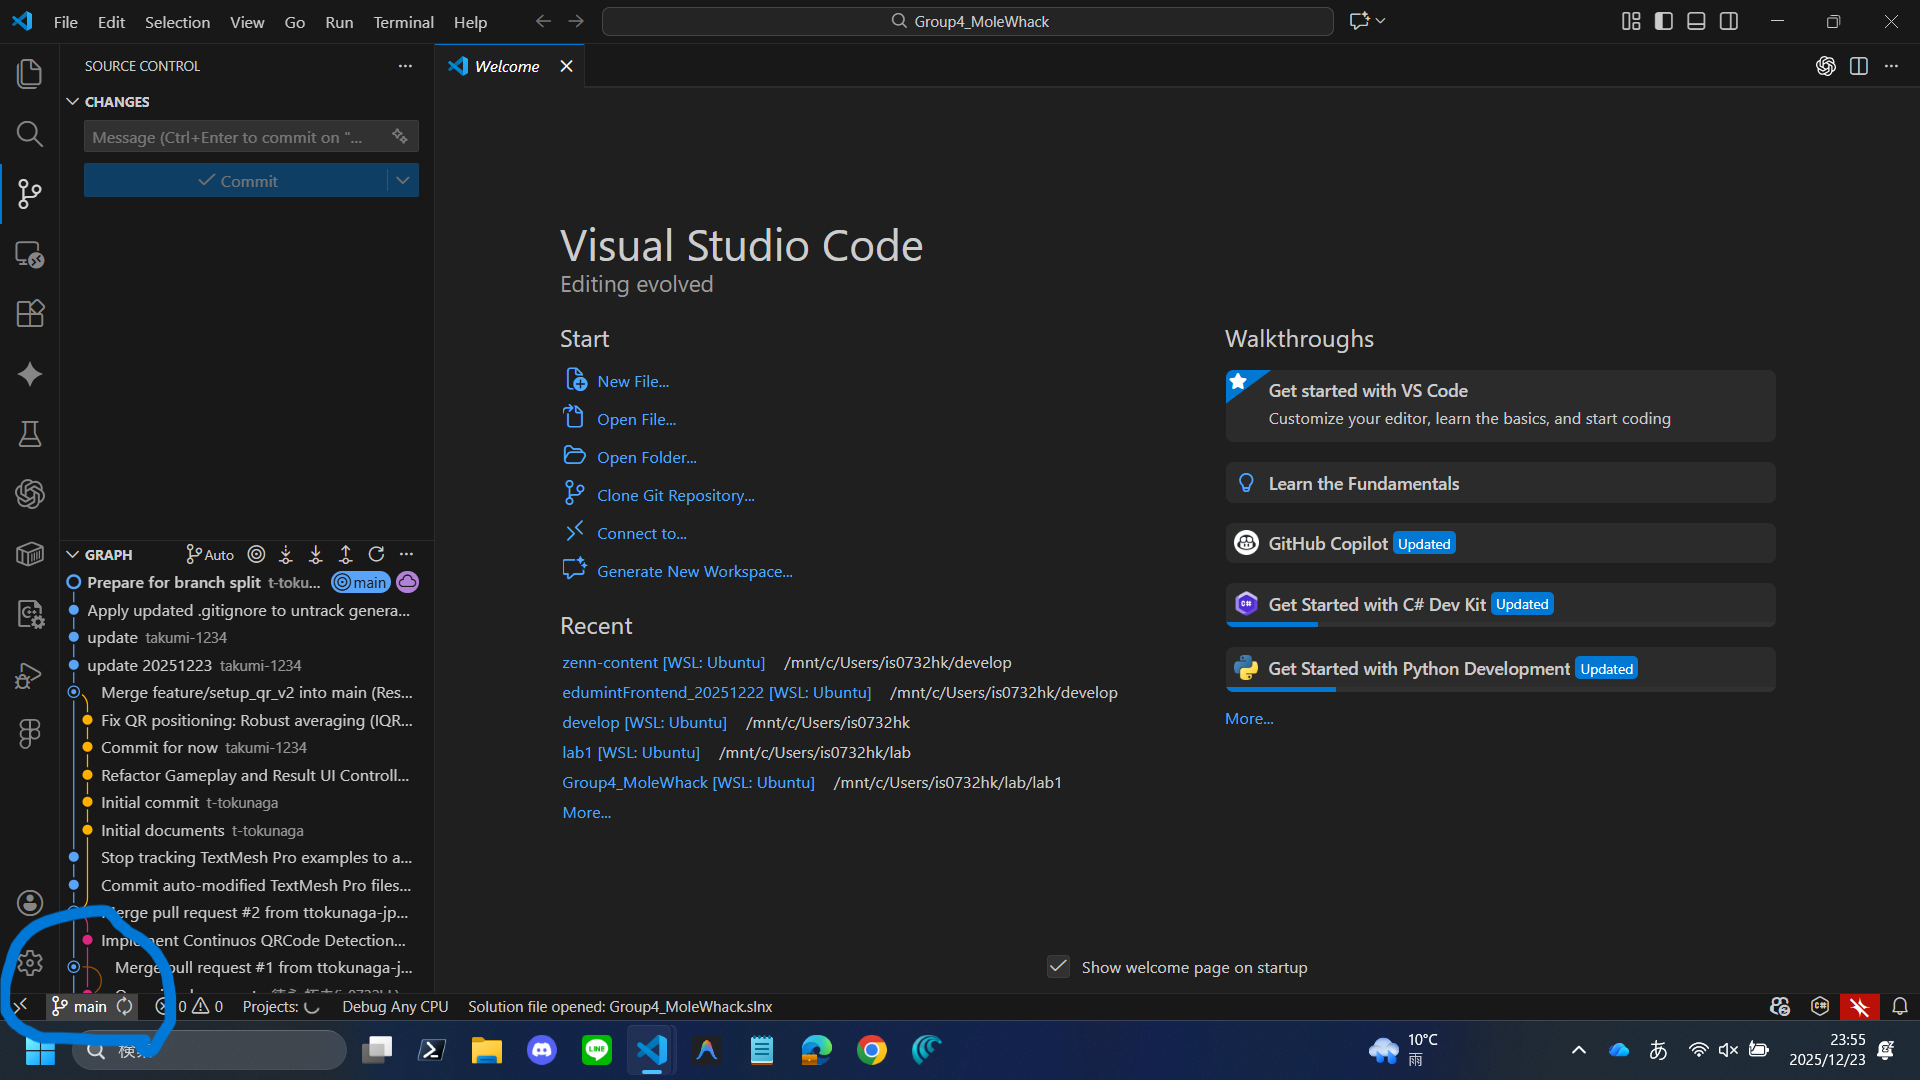Open the Explorer view in activity bar

coord(30,74)
